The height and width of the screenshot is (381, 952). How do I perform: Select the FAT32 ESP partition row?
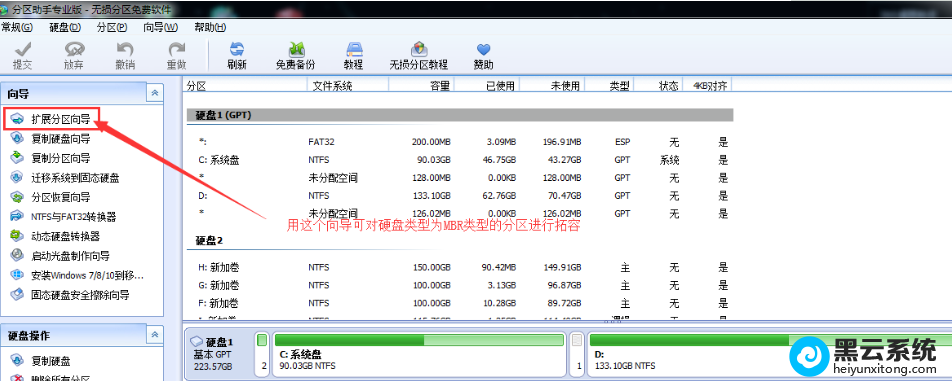tap(460, 142)
